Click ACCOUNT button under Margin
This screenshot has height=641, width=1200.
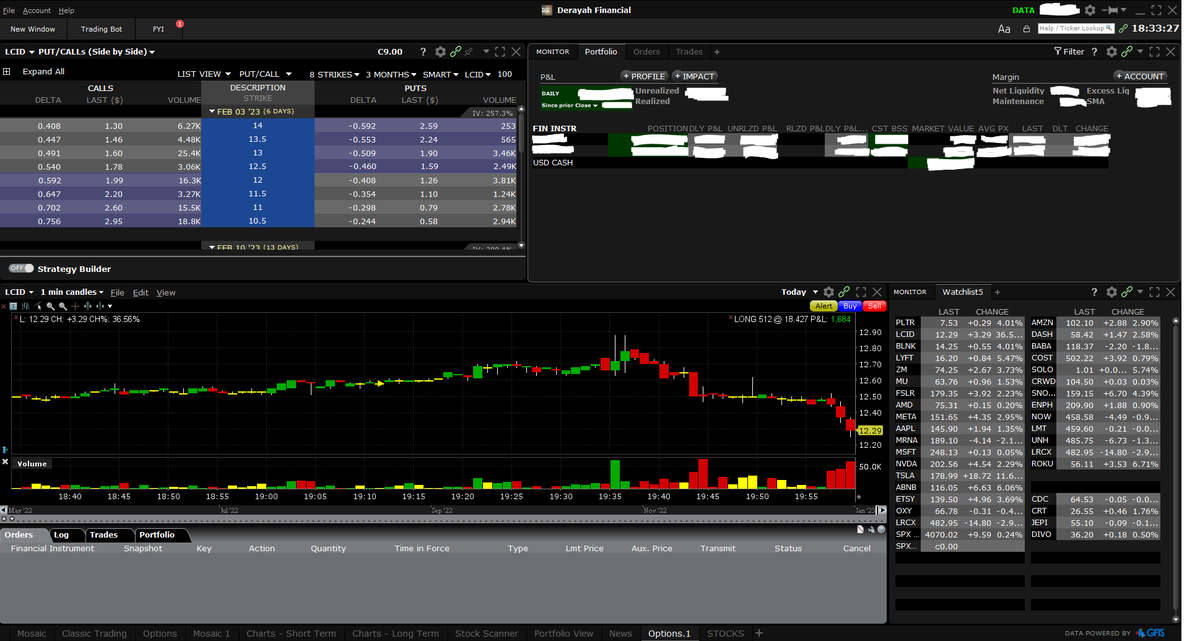(1140, 76)
